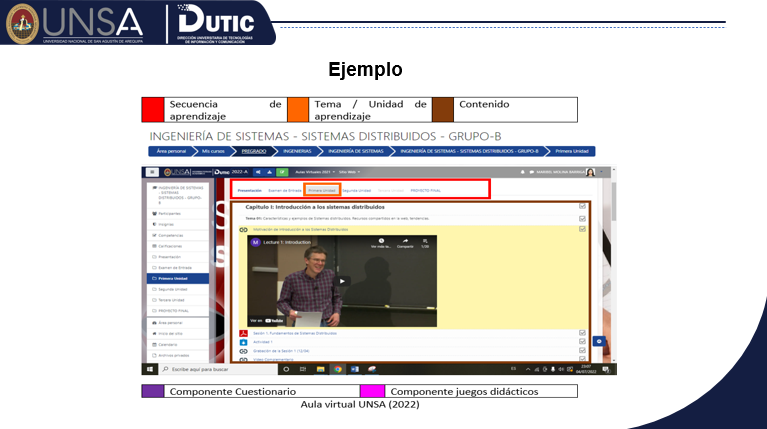Click the orange Tema / Unidad swatch
Screen dimensions: 767x429
tap(298, 110)
